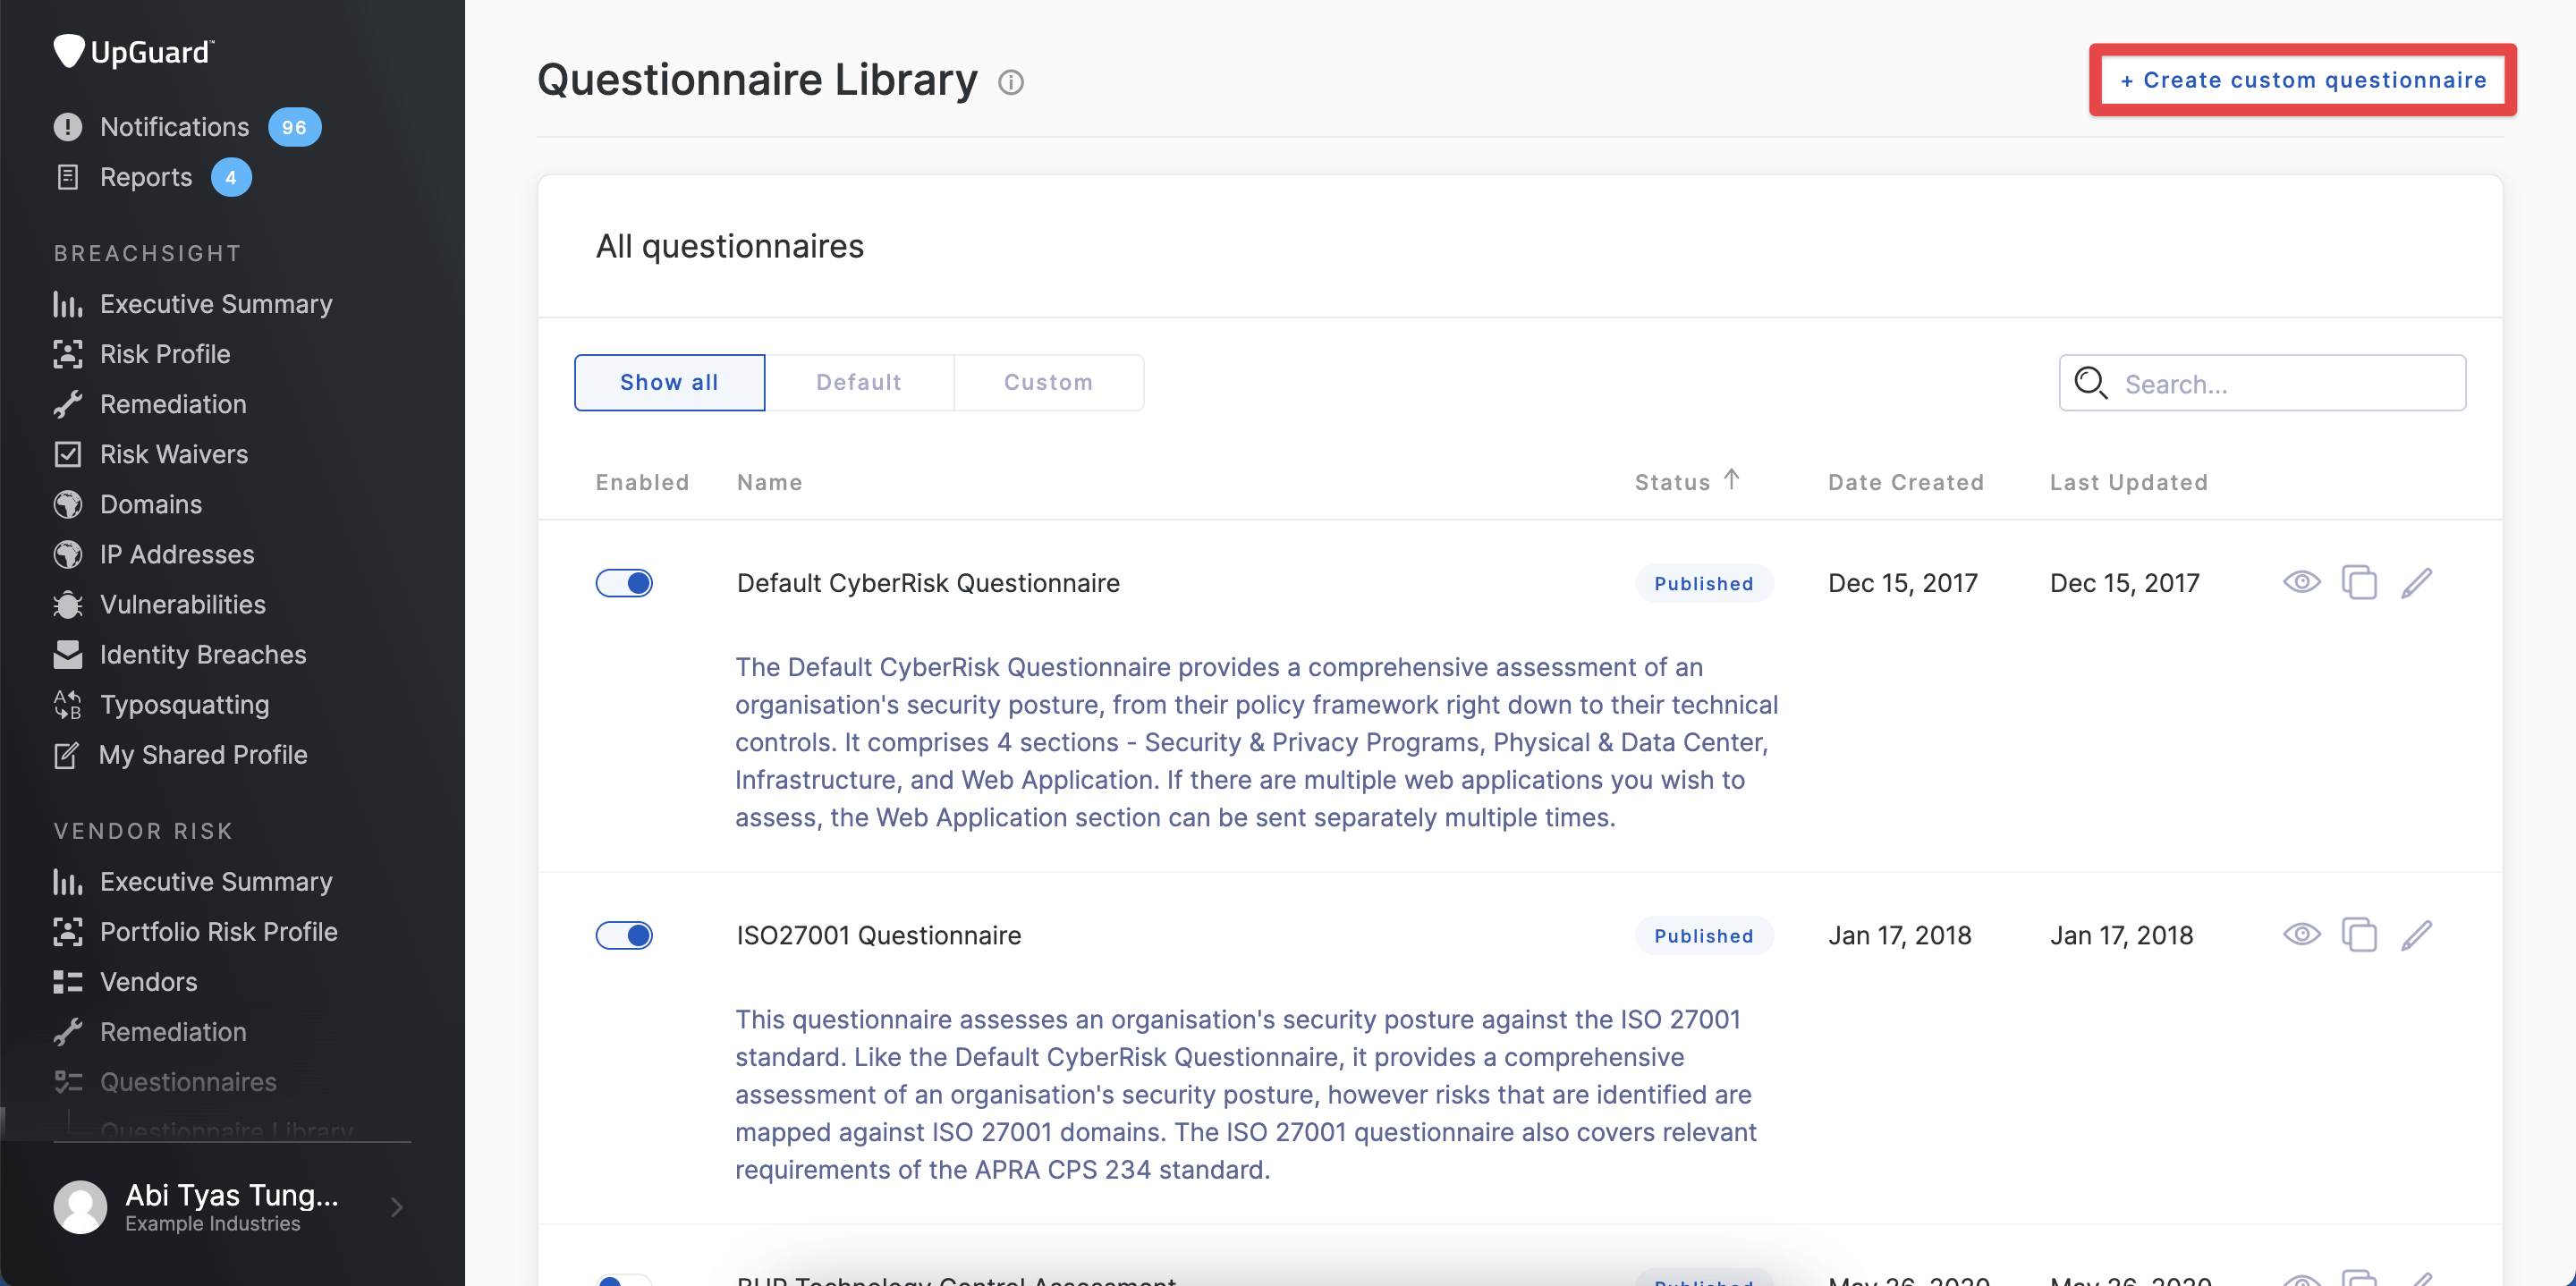Image resolution: width=2576 pixels, height=1286 pixels.
Task: Expand the Abi Tyas user menu chevron
Action: (397, 1207)
